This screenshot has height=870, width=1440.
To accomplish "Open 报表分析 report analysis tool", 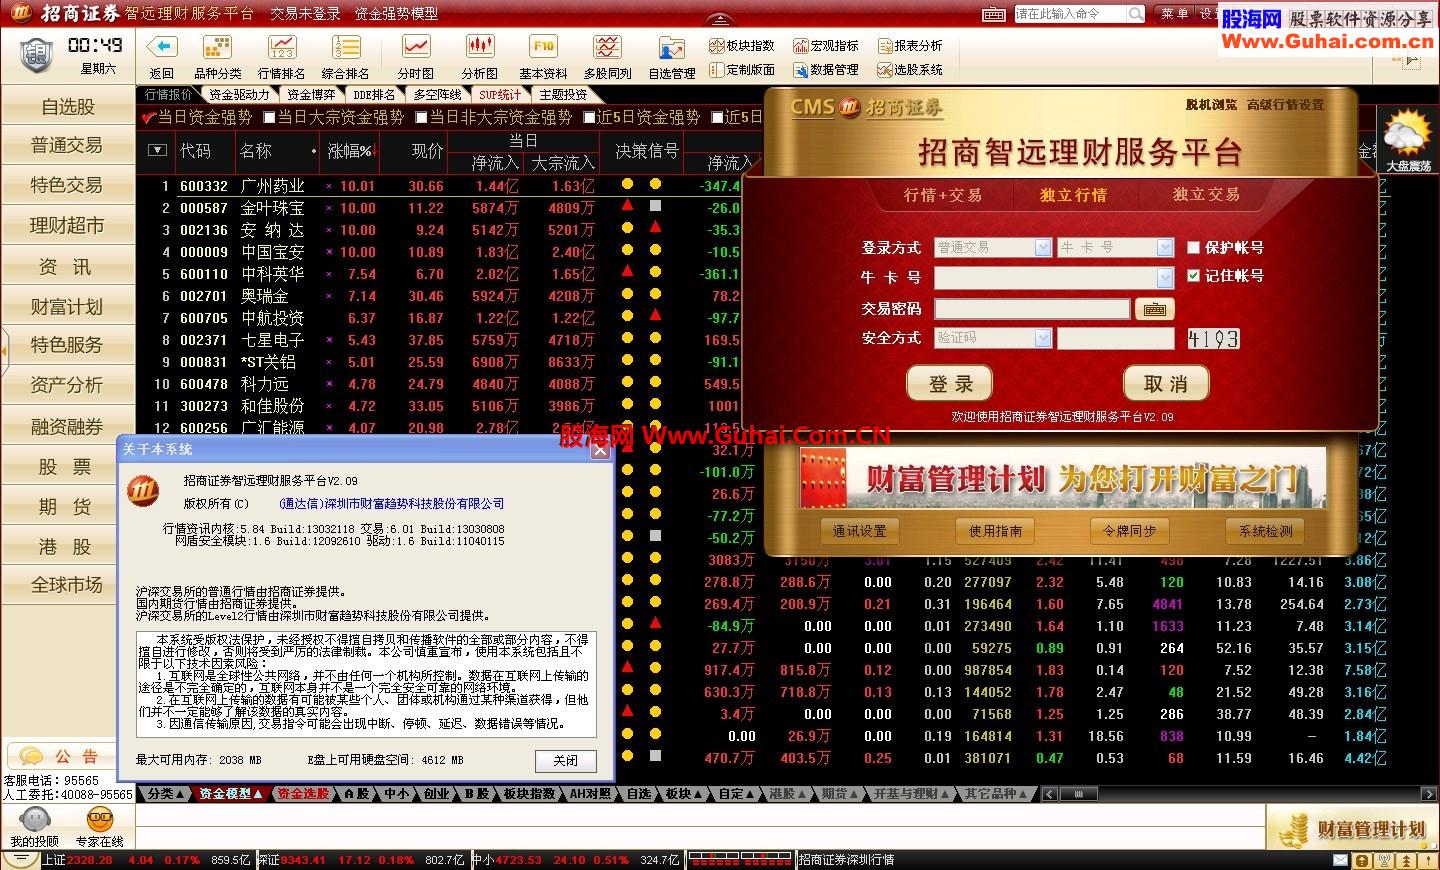I will [909, 46].
